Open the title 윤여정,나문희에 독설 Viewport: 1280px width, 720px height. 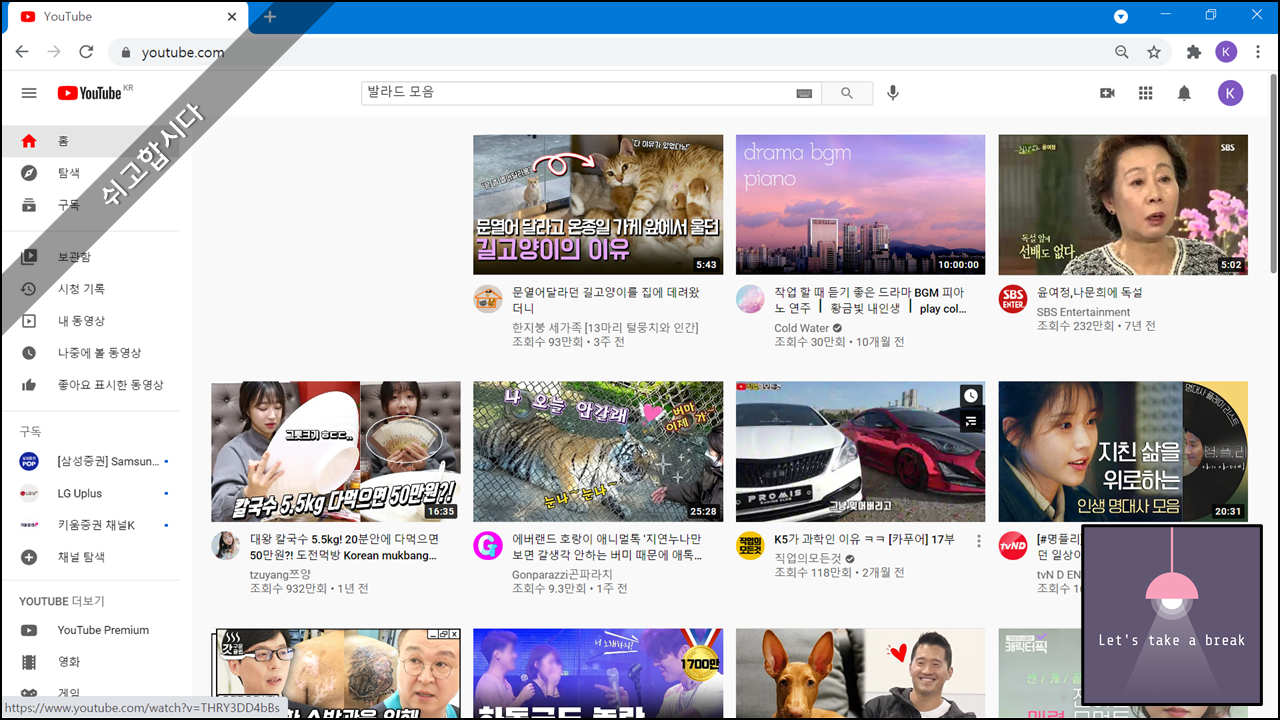pos(1089,293)
